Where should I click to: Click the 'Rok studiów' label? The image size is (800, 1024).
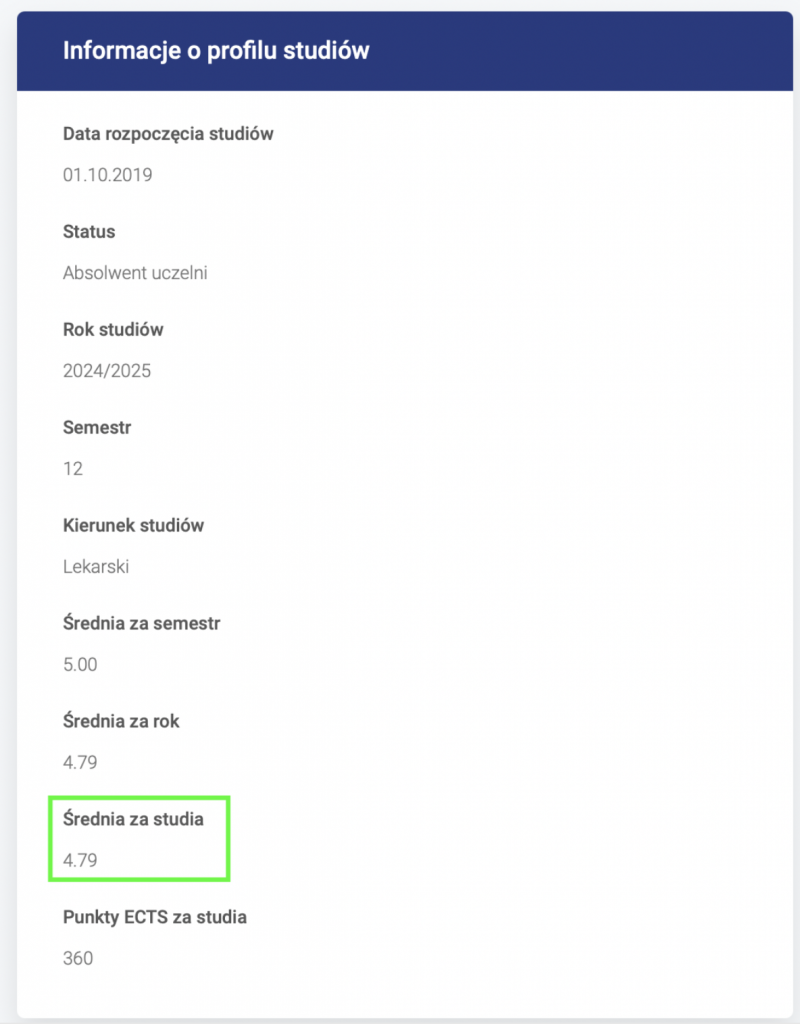click(113, 330)
